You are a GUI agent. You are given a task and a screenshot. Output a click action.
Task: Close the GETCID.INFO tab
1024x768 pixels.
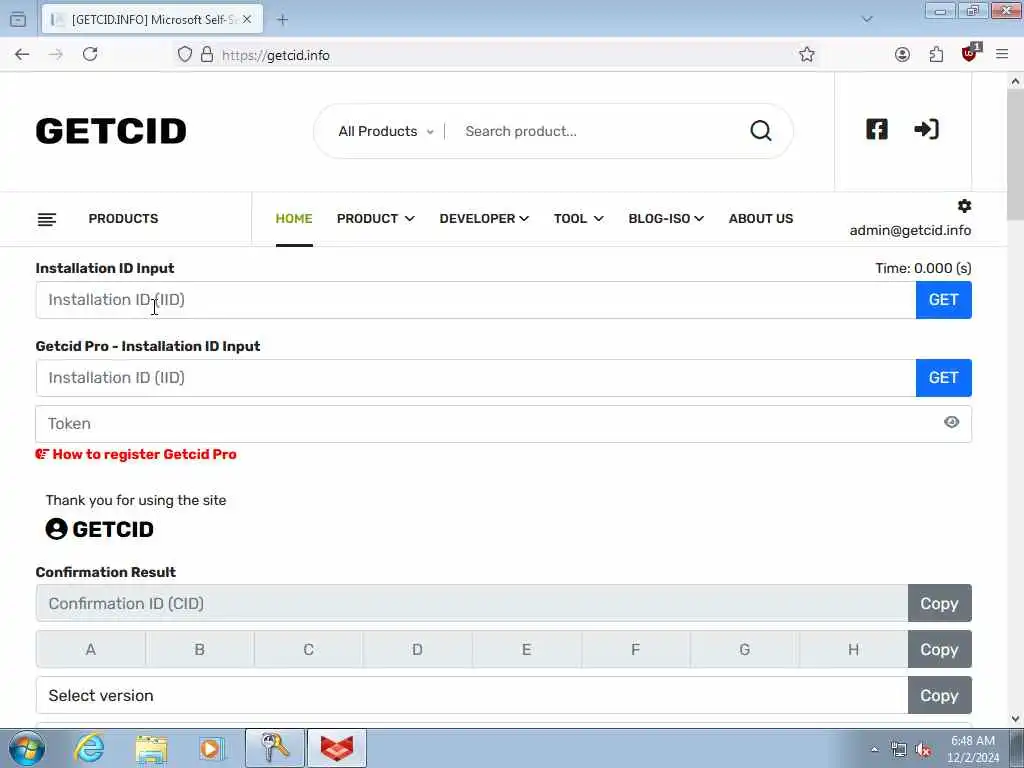[247, 20]
